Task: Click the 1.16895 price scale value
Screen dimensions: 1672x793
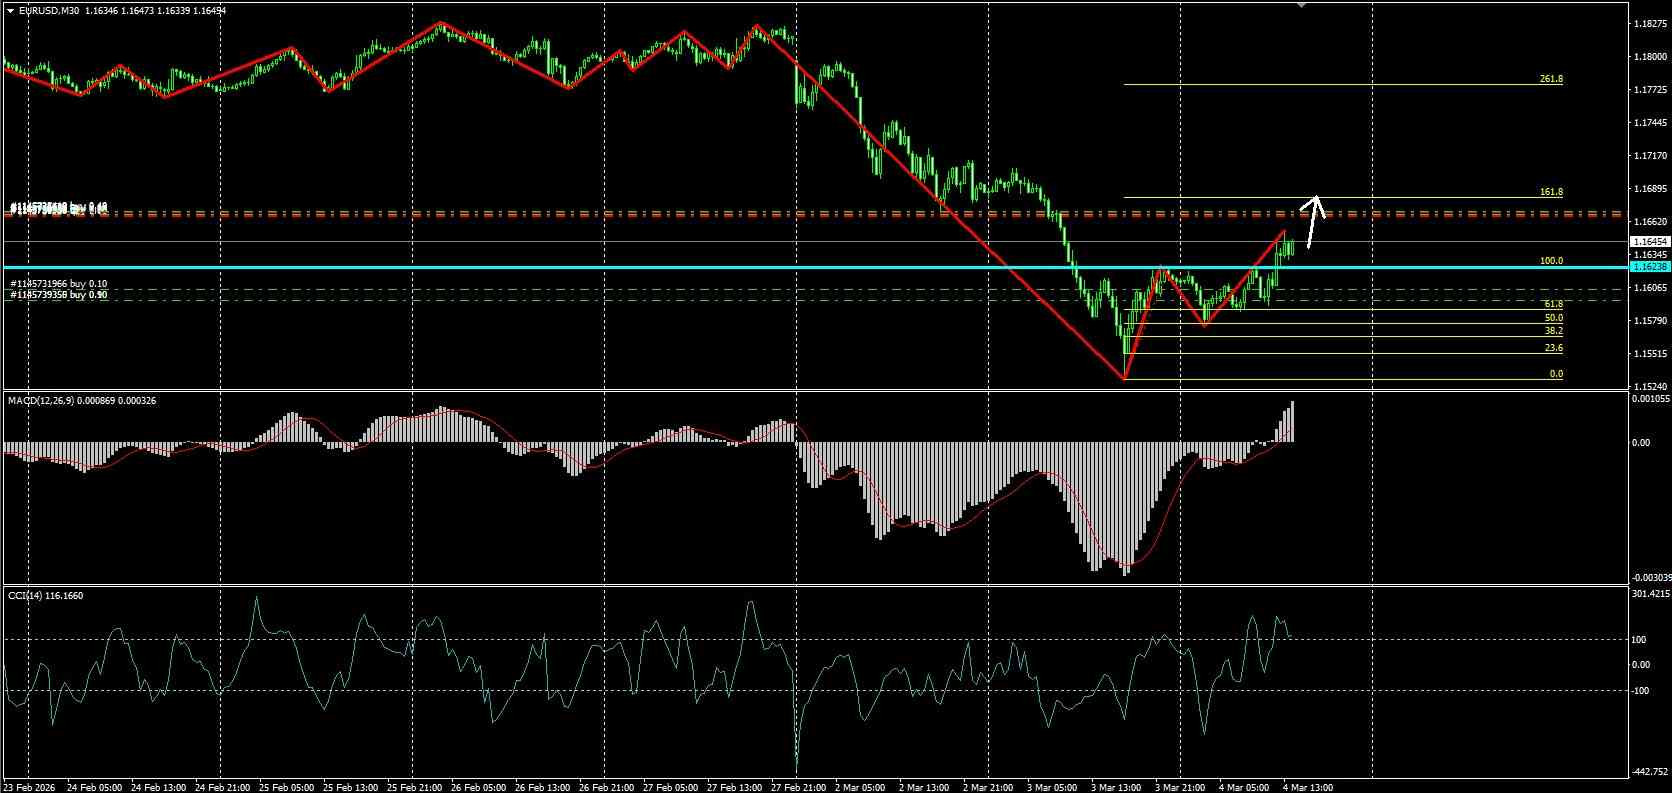Action: [1648, 189]
